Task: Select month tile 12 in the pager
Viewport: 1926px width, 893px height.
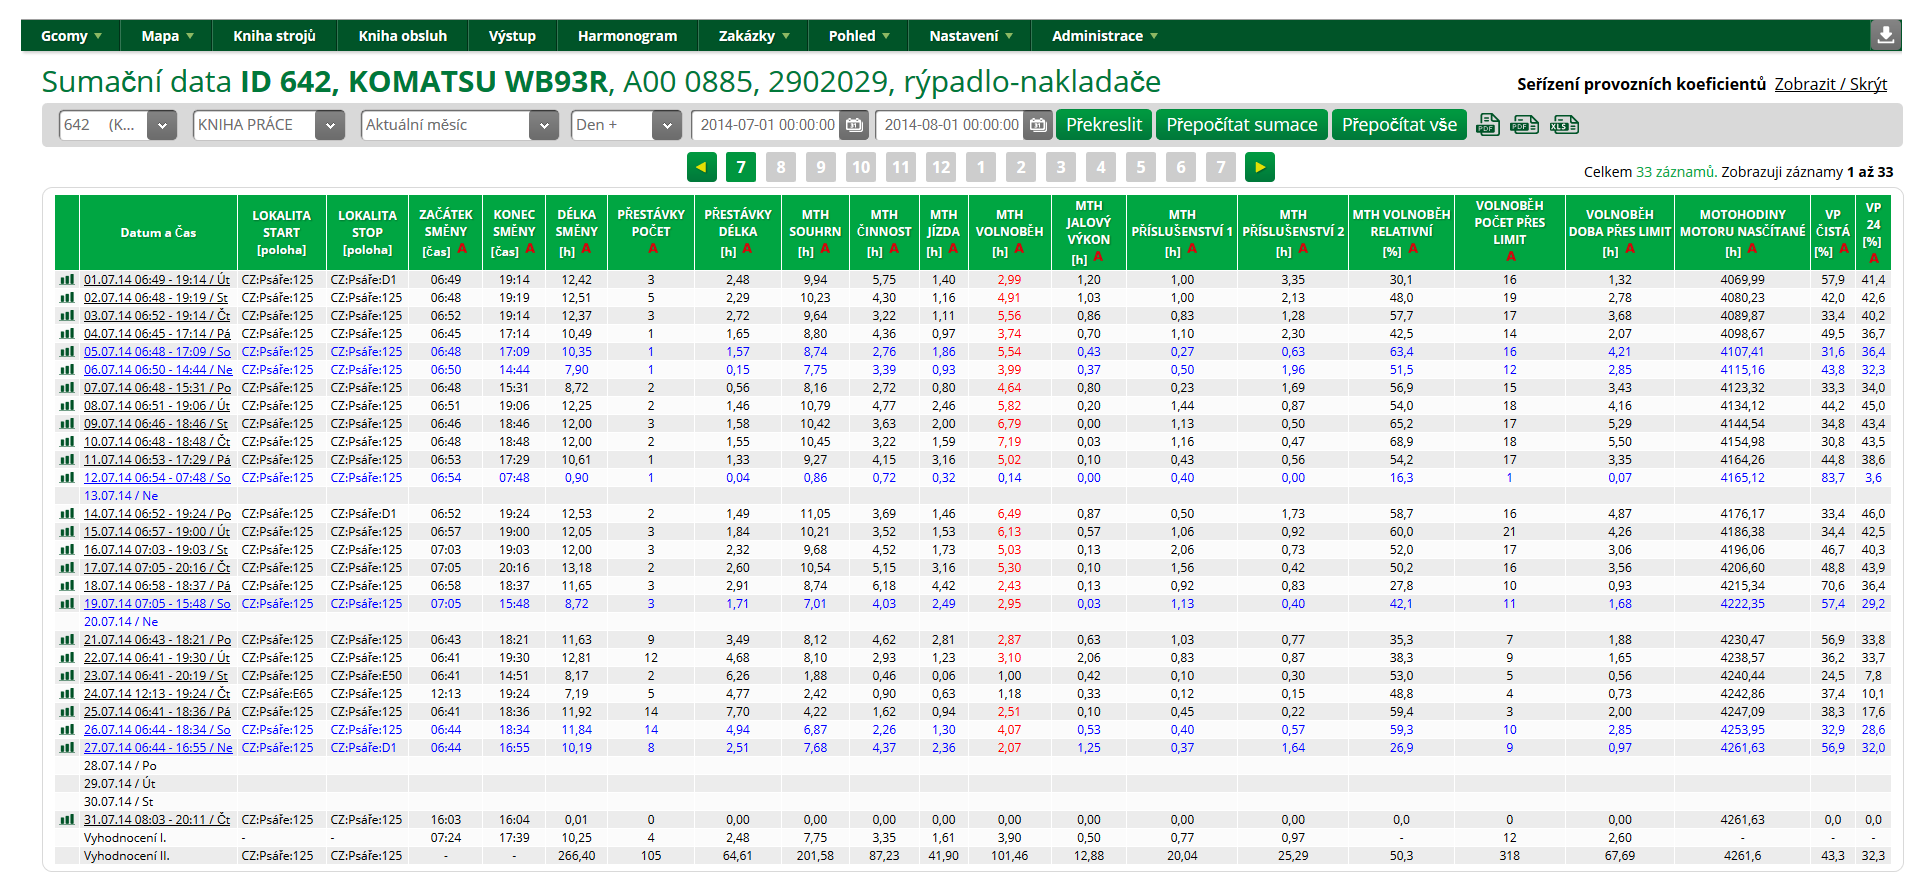Action: click(x=941, y=167)
